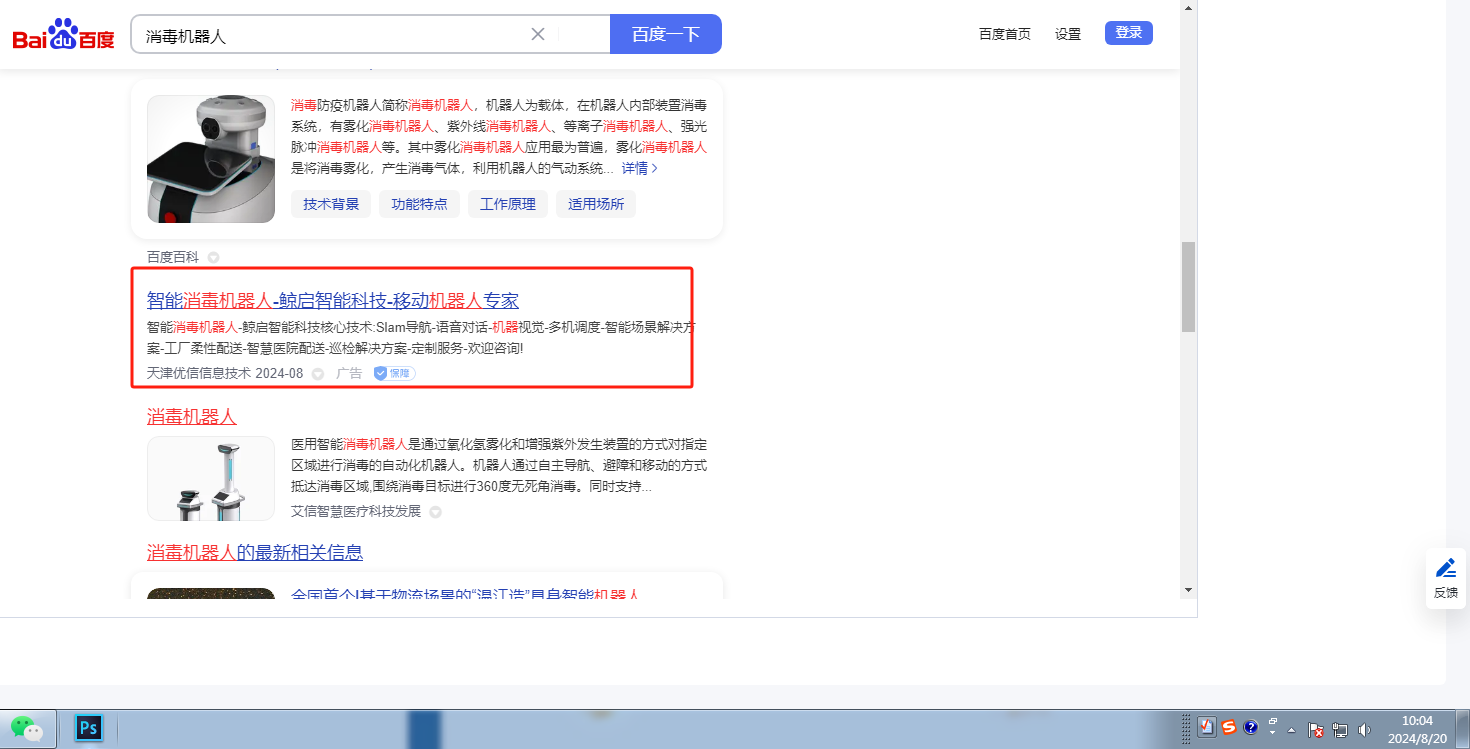Expand dropdown arrow next to 百度百科
Screen dimensions: 1470x749
[x=213, y=258]
